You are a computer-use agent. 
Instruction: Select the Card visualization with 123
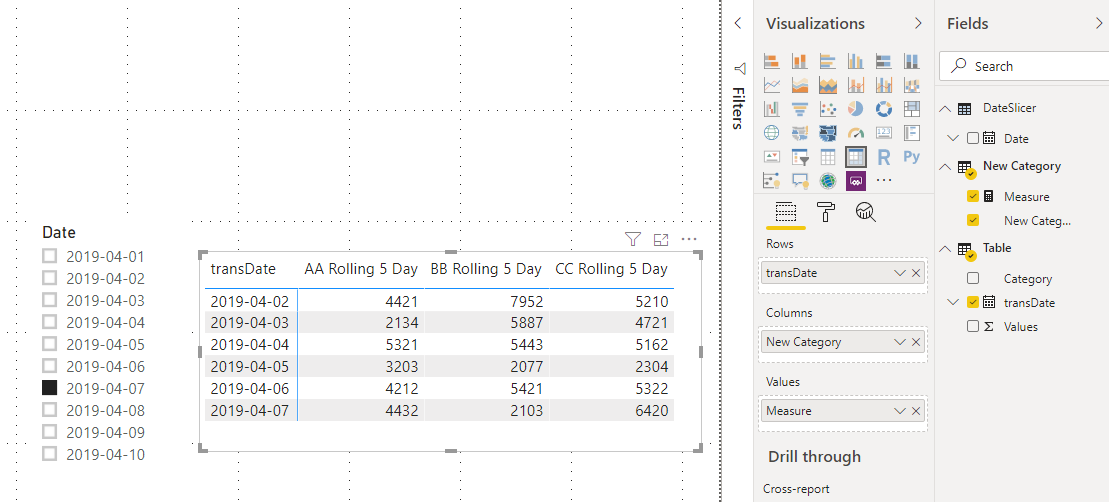883,133
